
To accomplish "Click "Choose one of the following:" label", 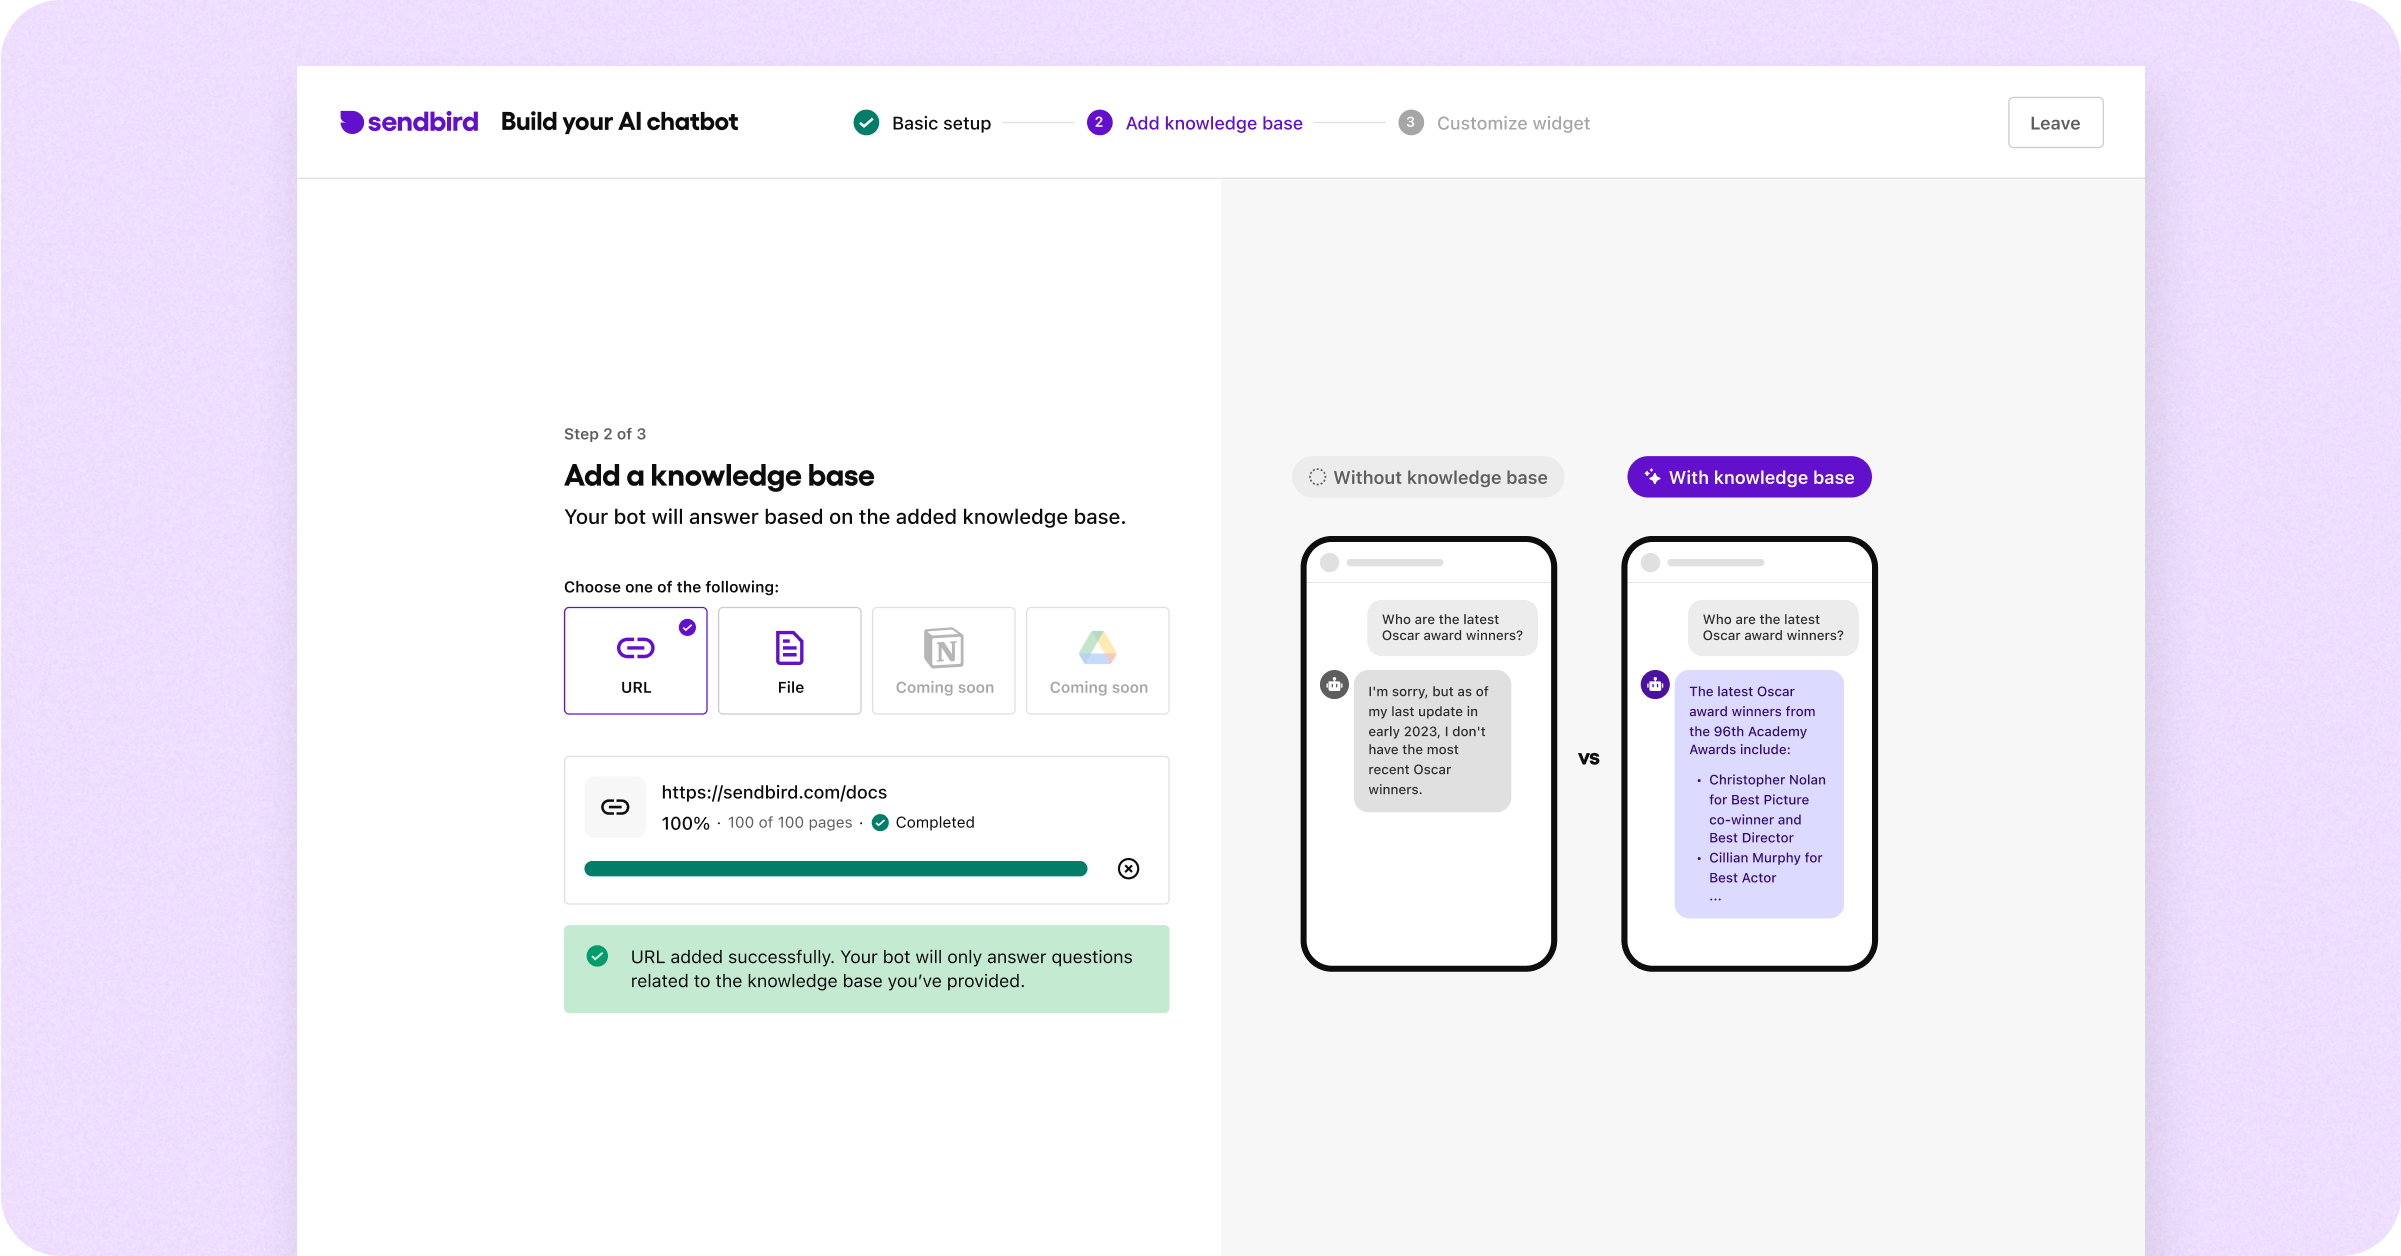I will click(x=671, y=587).
